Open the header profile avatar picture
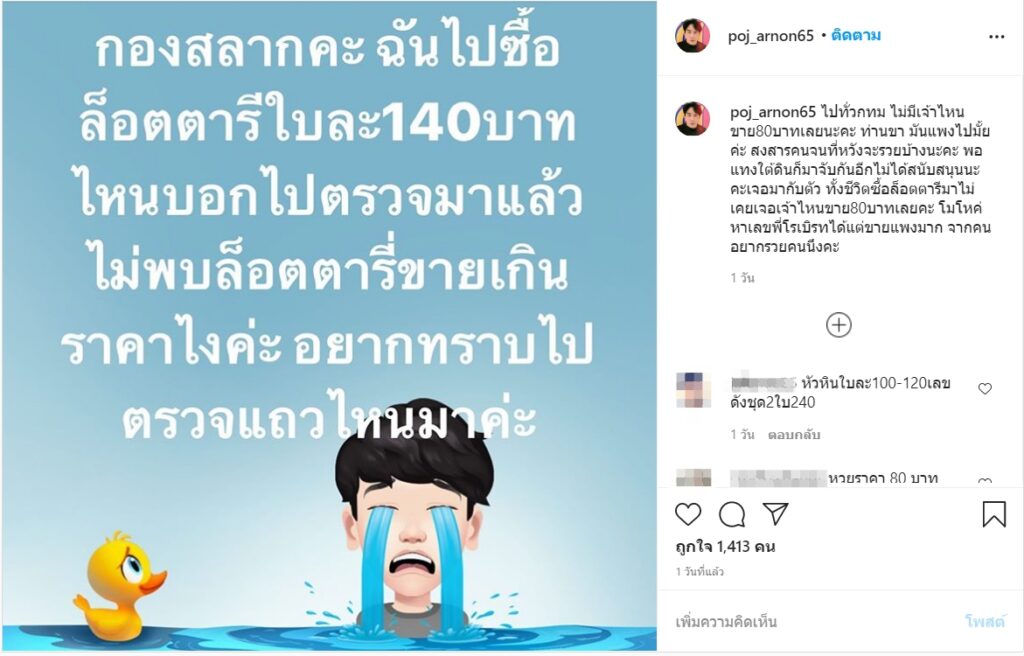Viewport: 1024px width, 656px height. [692, 35]
